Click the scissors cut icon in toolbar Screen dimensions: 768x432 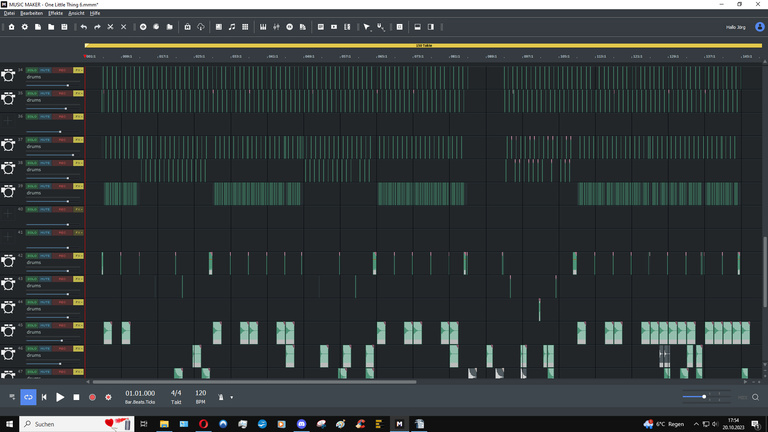click(110, 27)
